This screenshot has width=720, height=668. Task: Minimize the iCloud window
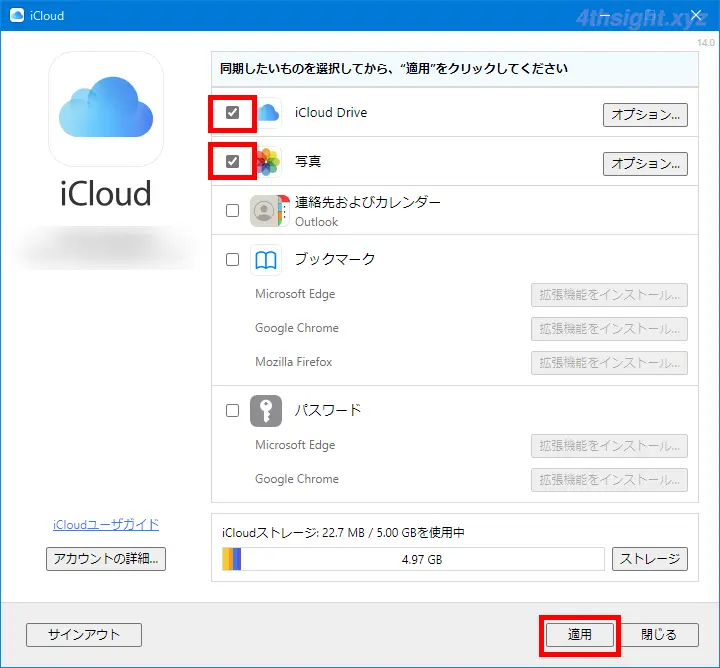[605, 16]
